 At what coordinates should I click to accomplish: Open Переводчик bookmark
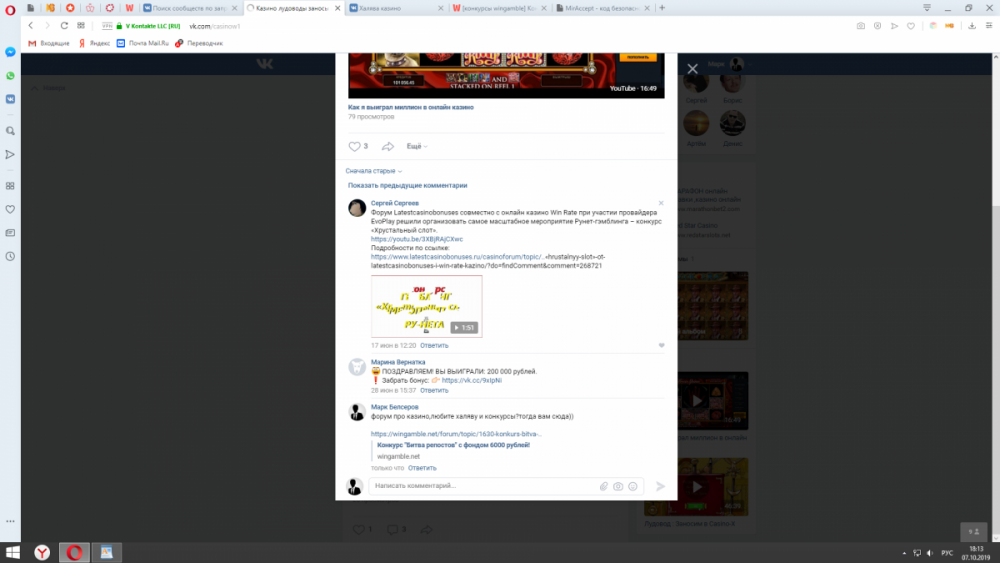click(199, 43)
